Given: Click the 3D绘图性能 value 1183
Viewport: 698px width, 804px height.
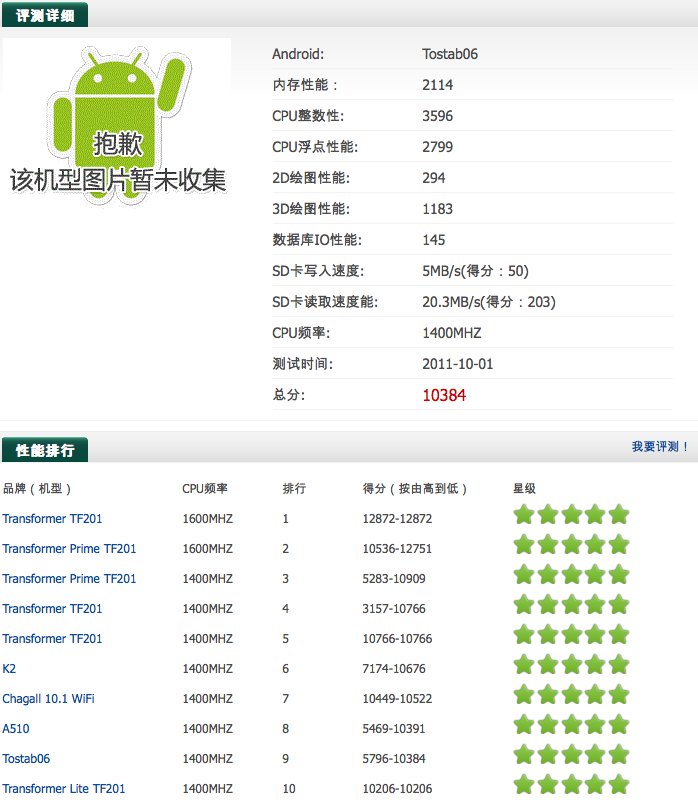Looking at the screenshot, I should coord(437,209).
